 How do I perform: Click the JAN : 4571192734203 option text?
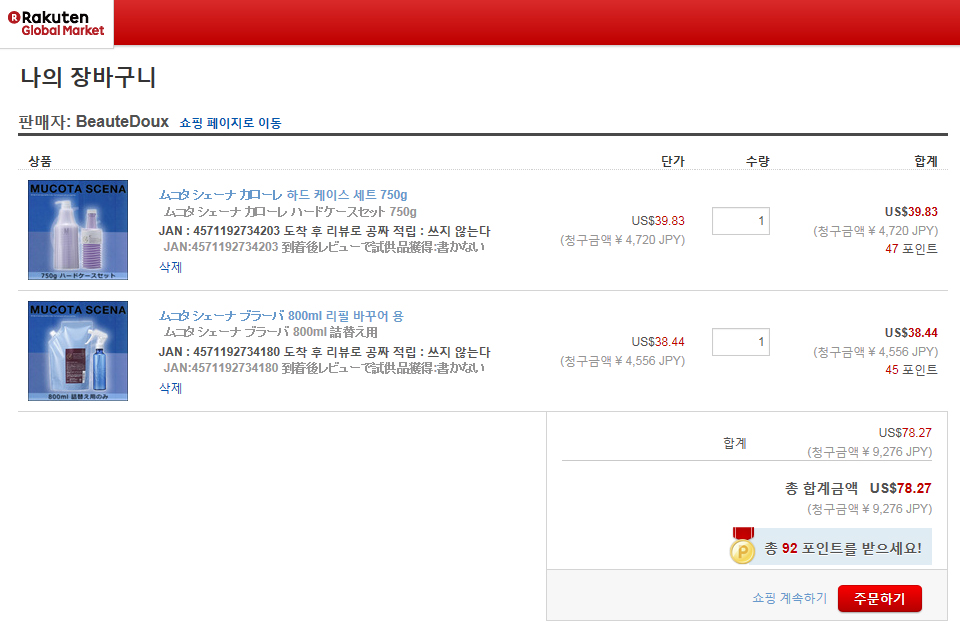[324, 231]
